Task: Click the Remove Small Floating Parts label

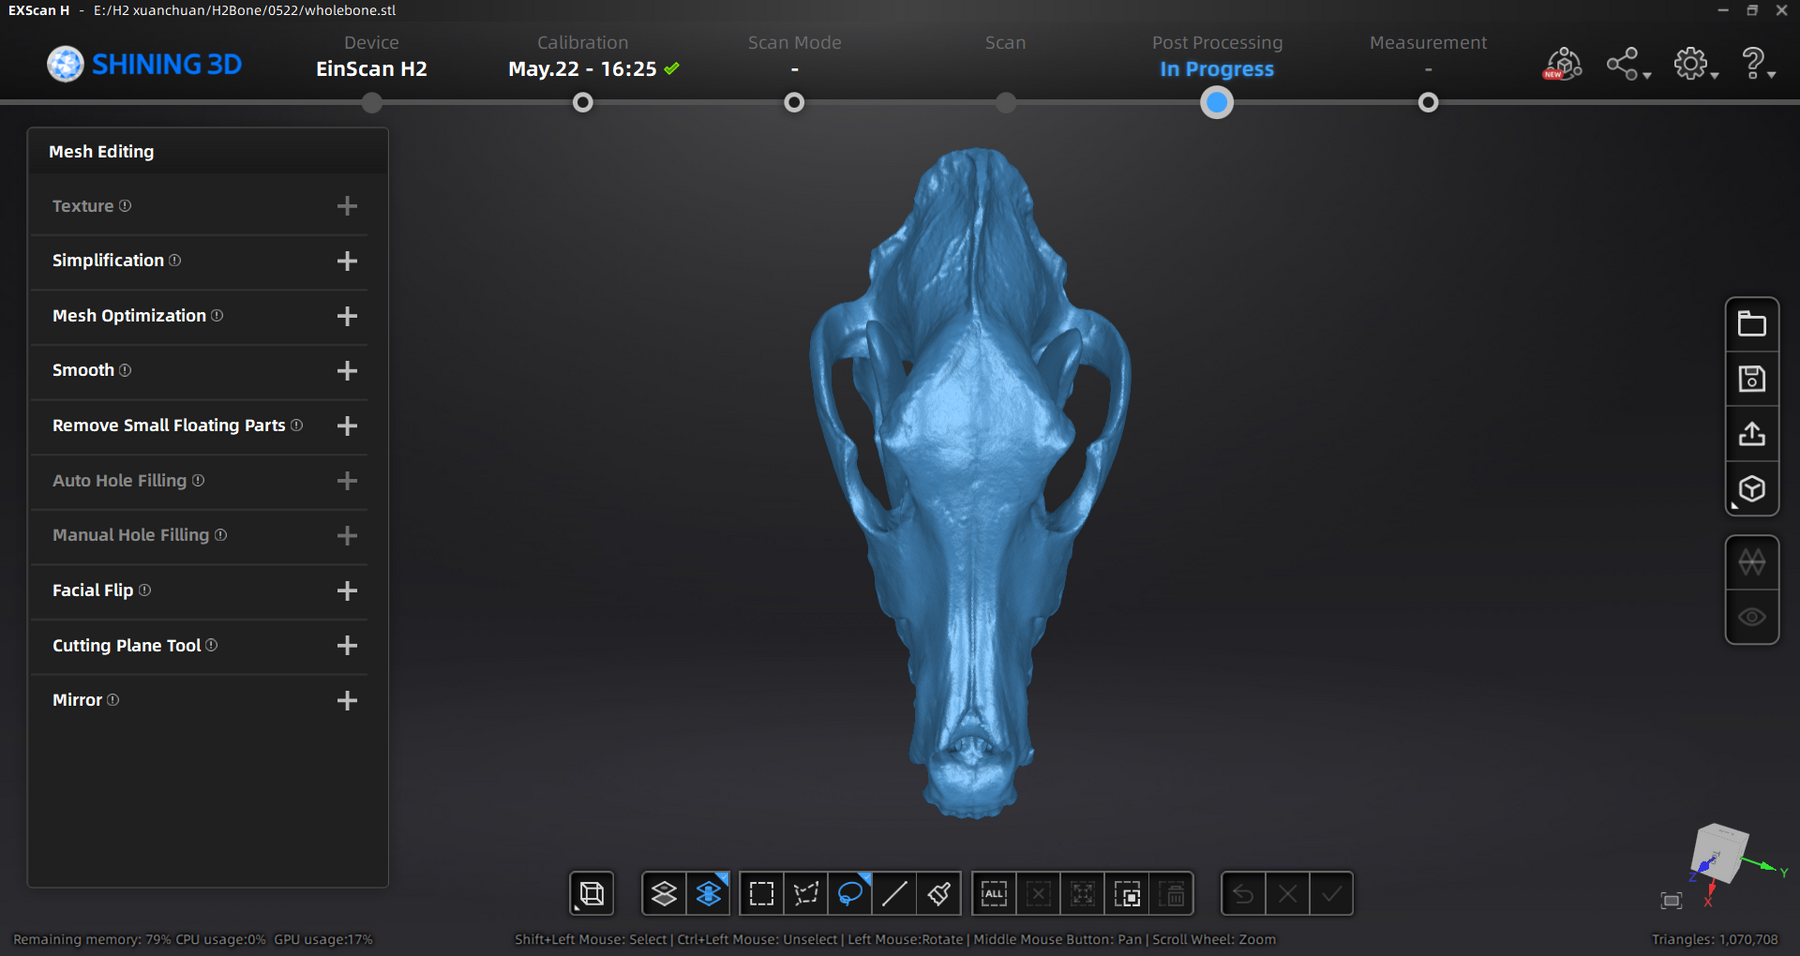Action: click(169, 426)
